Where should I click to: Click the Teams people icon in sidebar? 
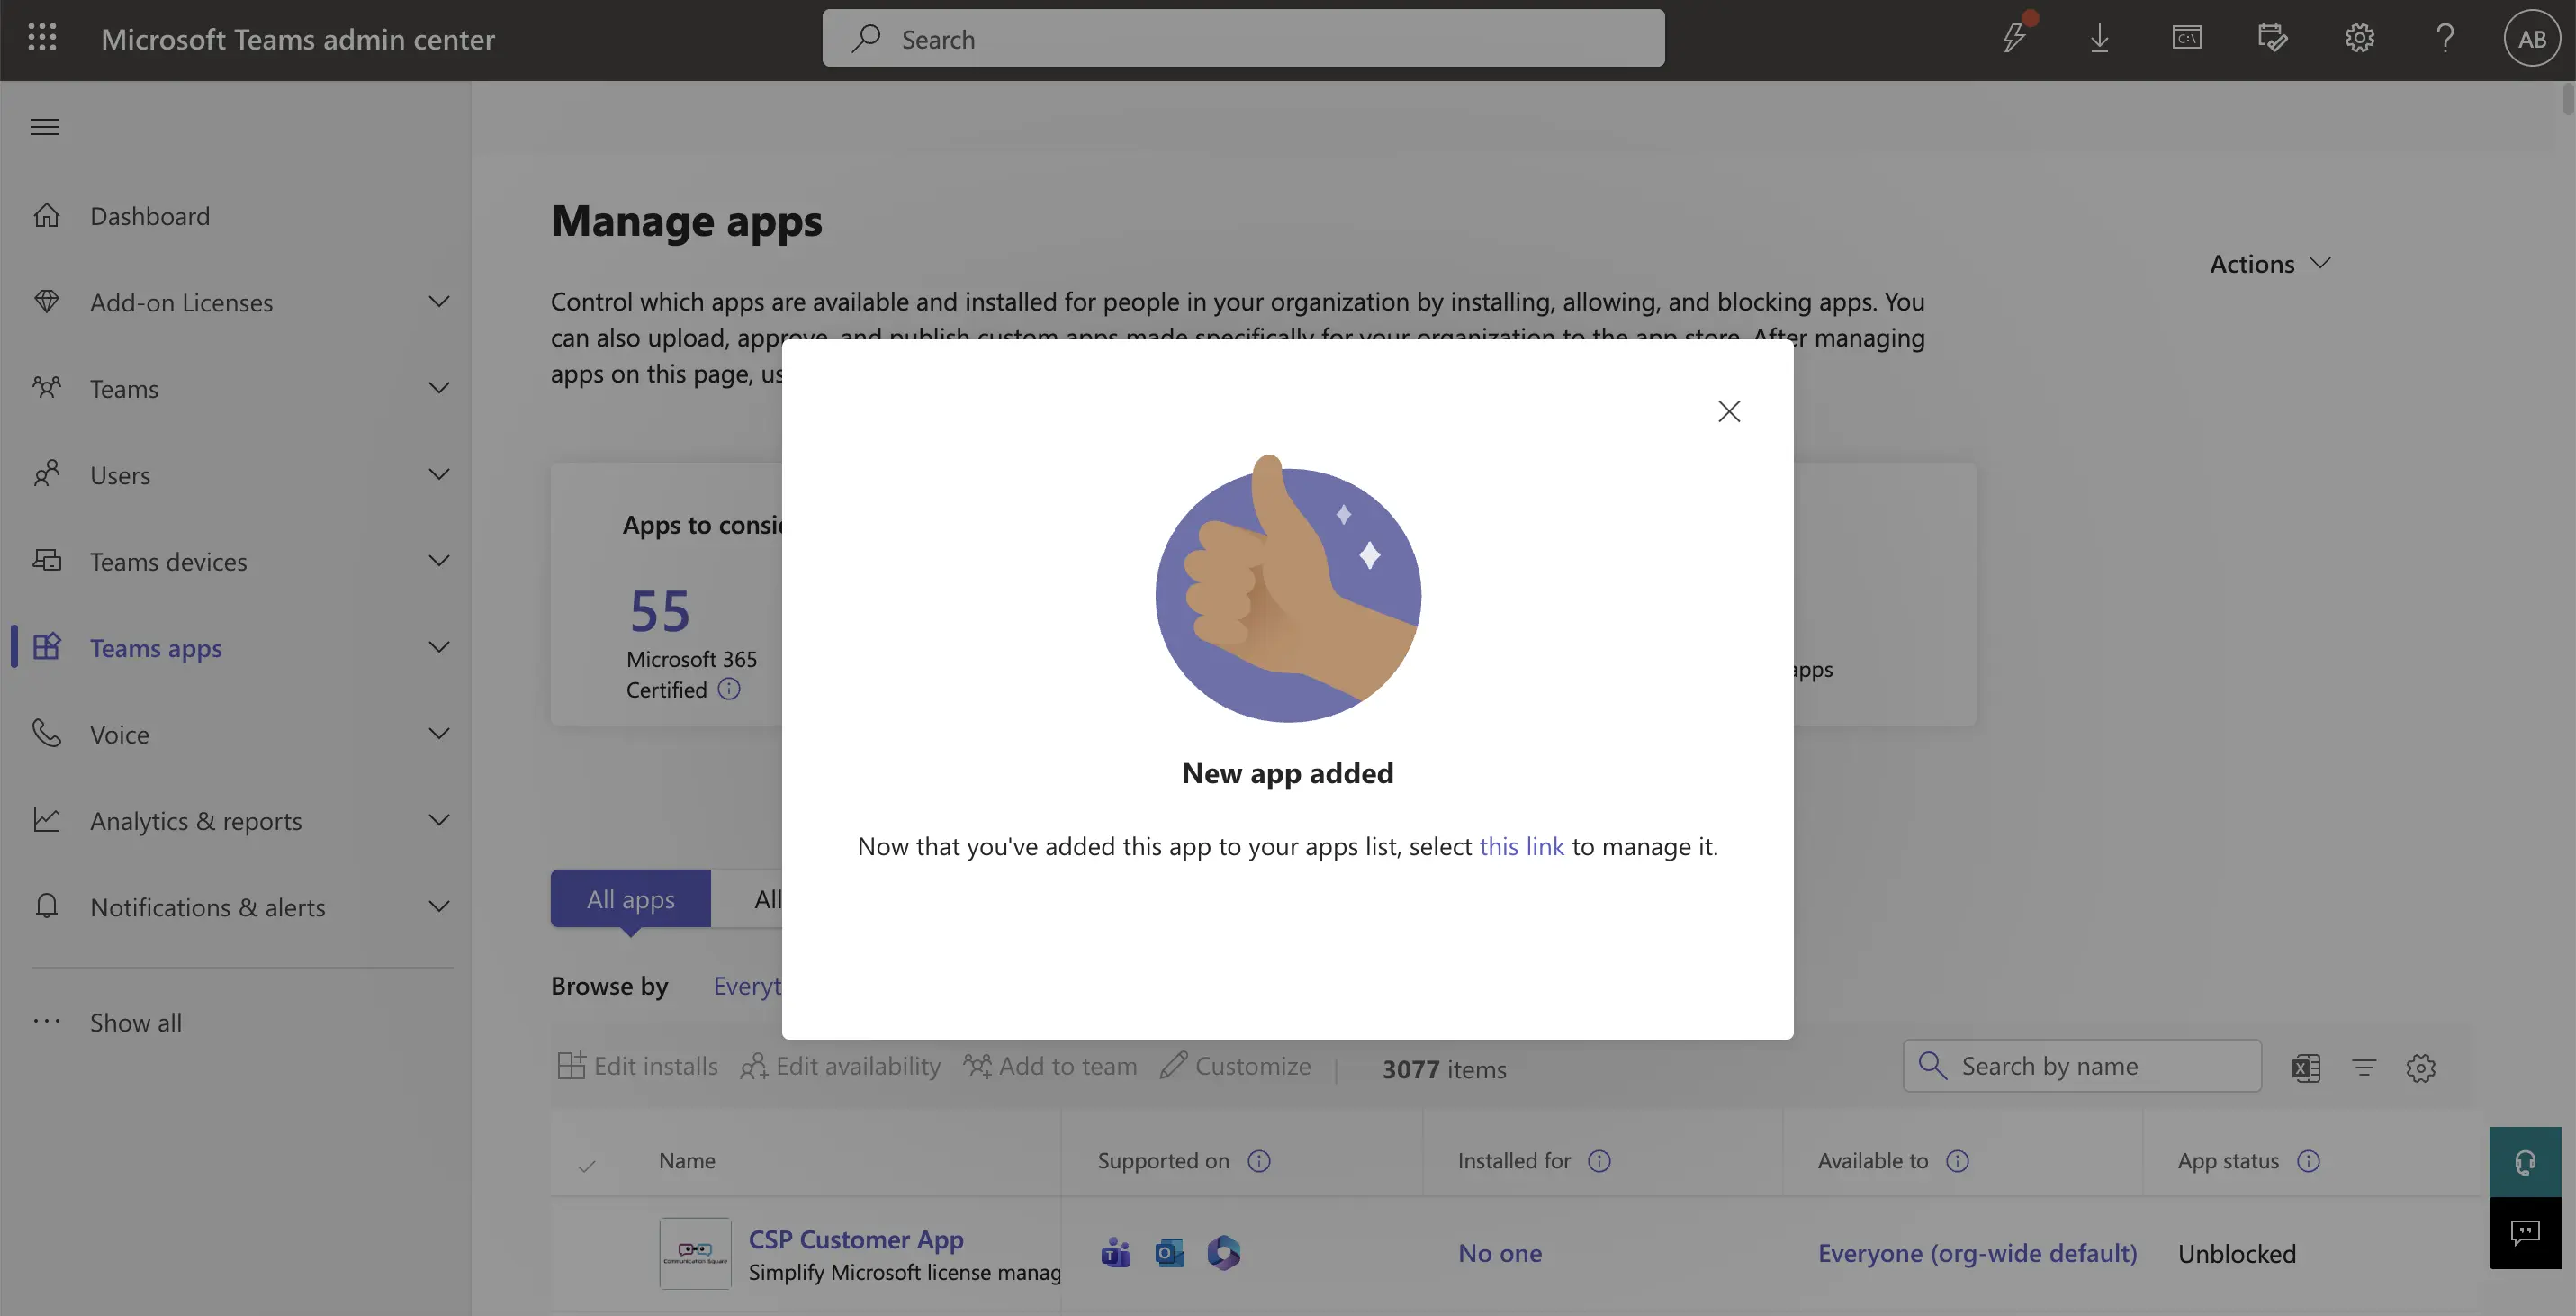coord(47,387)
